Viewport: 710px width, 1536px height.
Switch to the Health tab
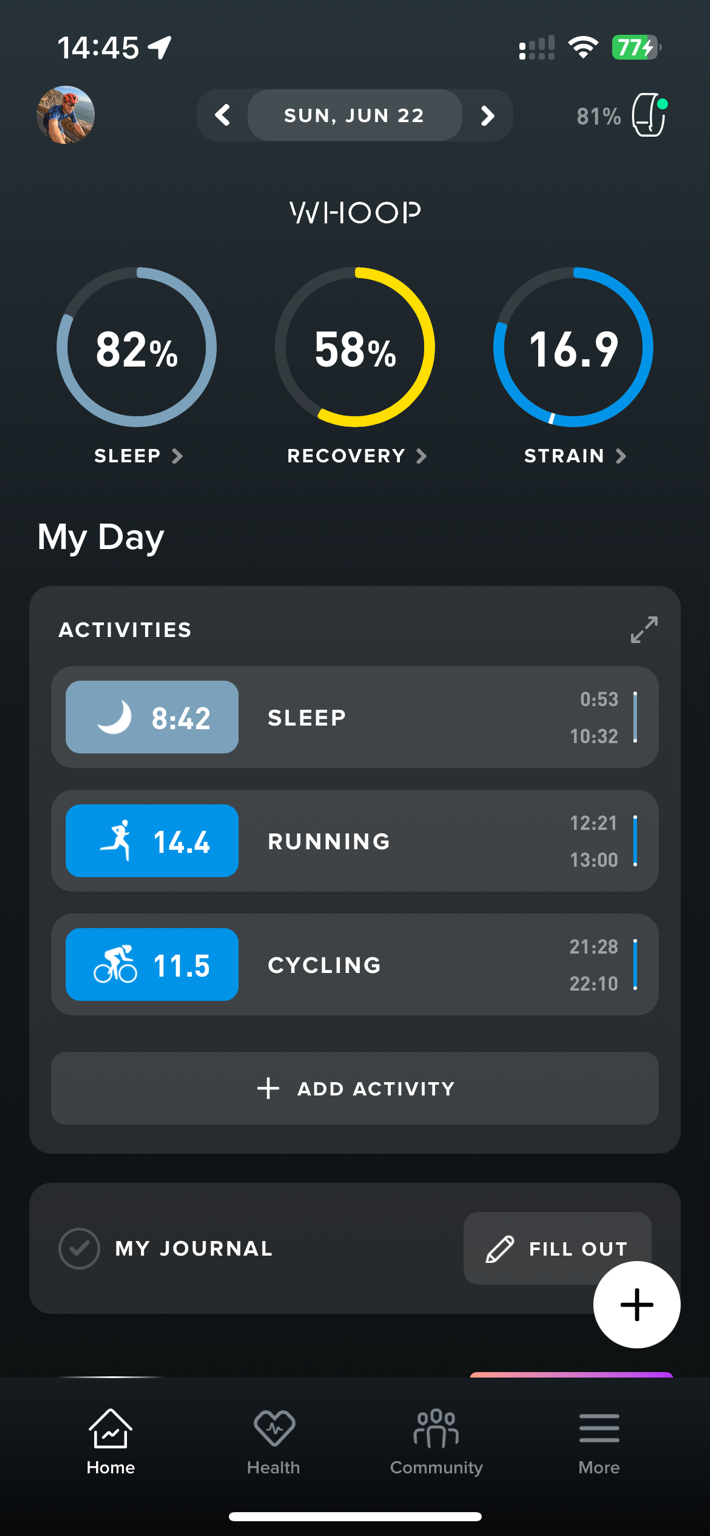(x=273, y=1442)
